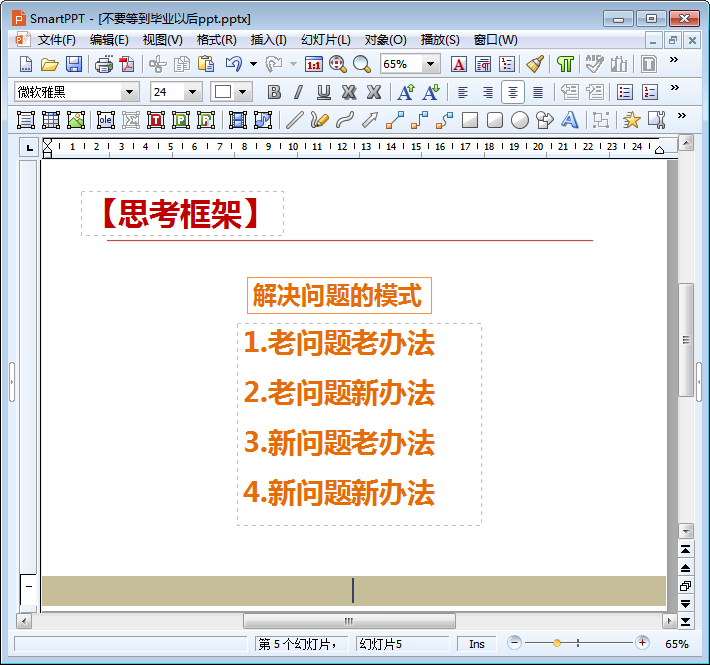Open the 65% zoom level dropdown
The image size is (710, 665).
pos(431,64)
